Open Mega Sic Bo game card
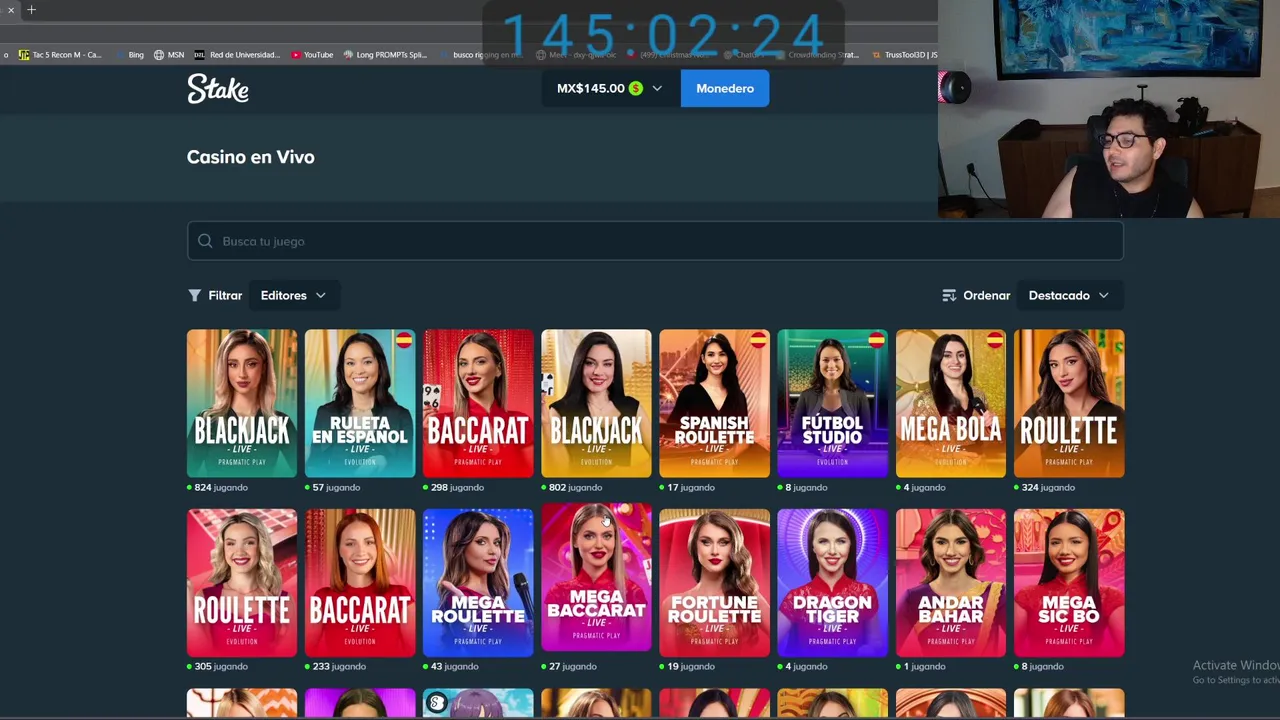1280x720 pixels. [1069, 583]
